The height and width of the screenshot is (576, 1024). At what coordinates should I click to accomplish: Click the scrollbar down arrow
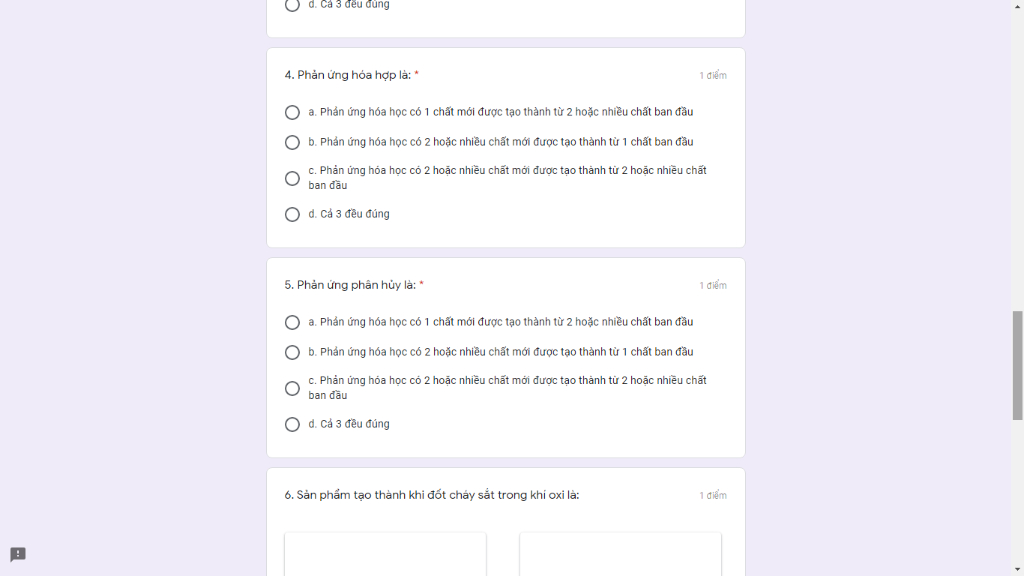click(1017, 570)
